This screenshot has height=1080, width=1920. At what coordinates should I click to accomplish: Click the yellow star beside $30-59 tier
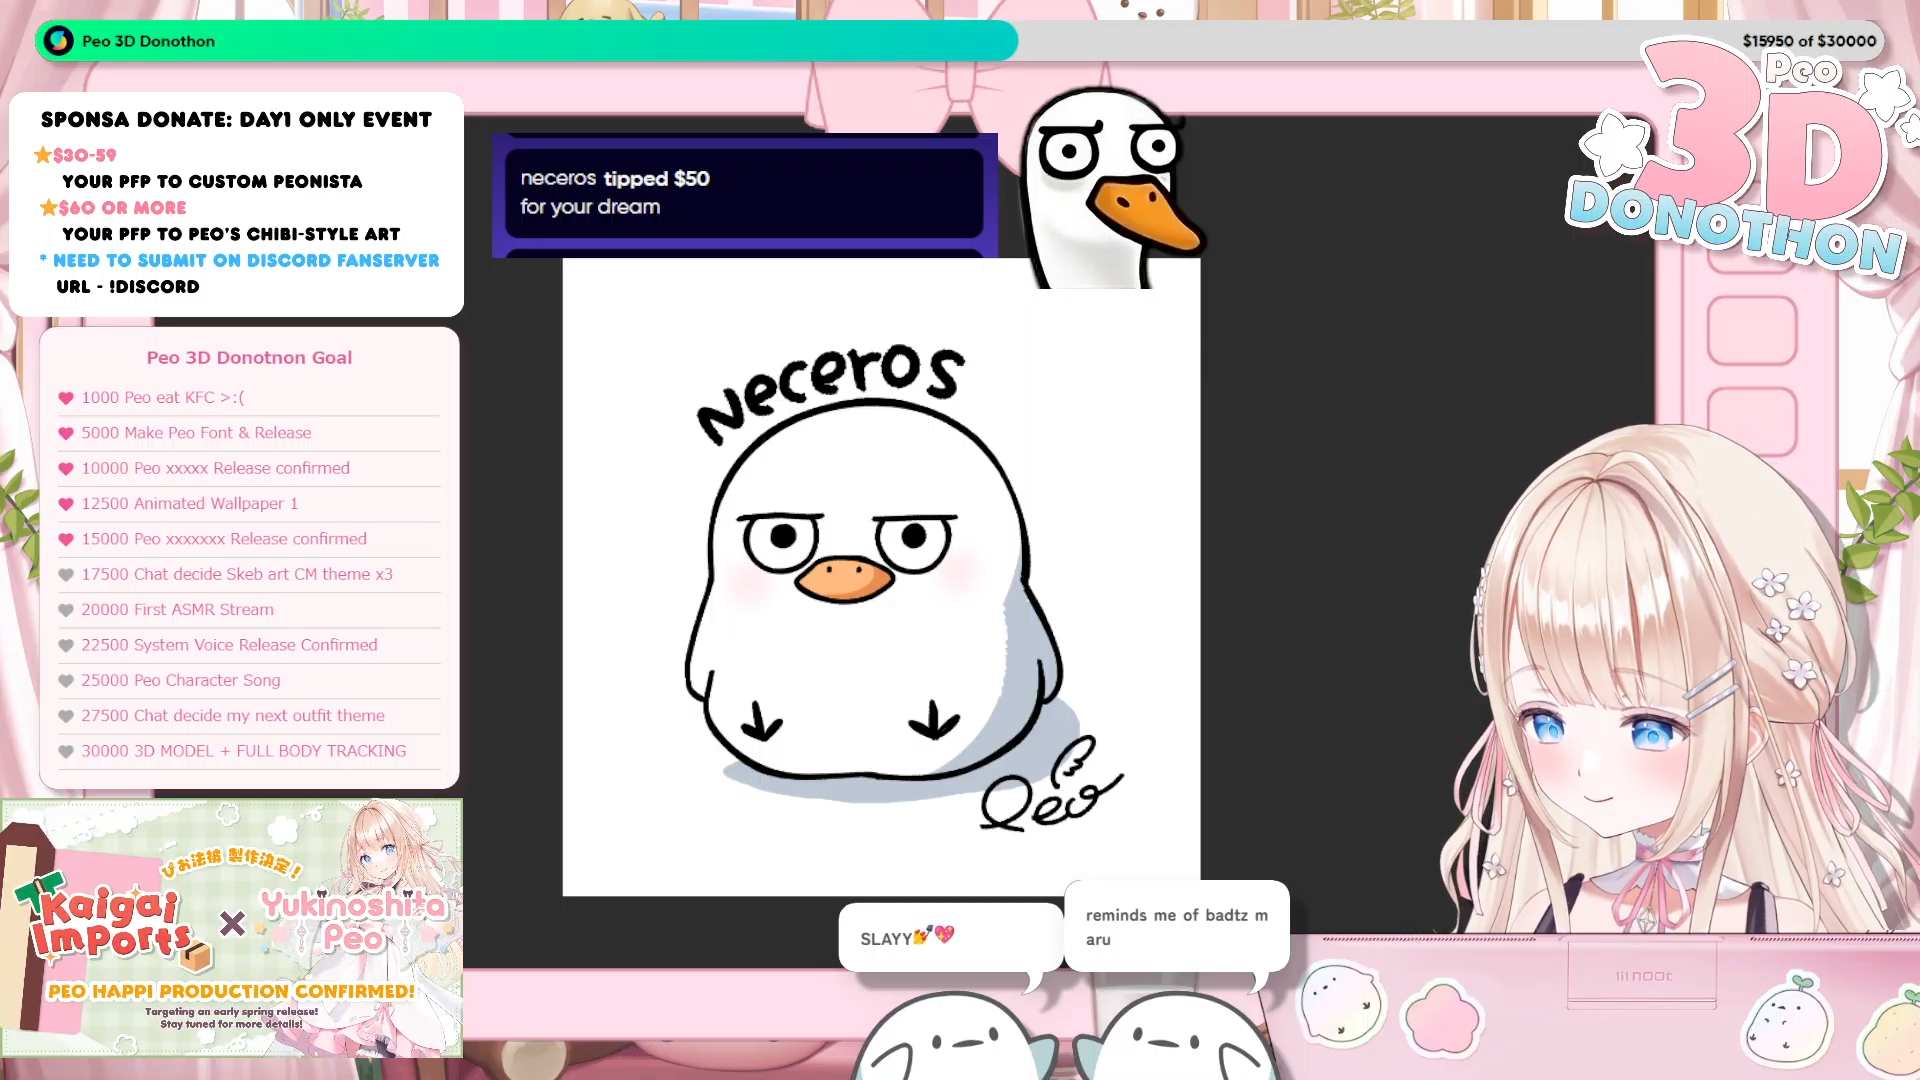(43, 155)
